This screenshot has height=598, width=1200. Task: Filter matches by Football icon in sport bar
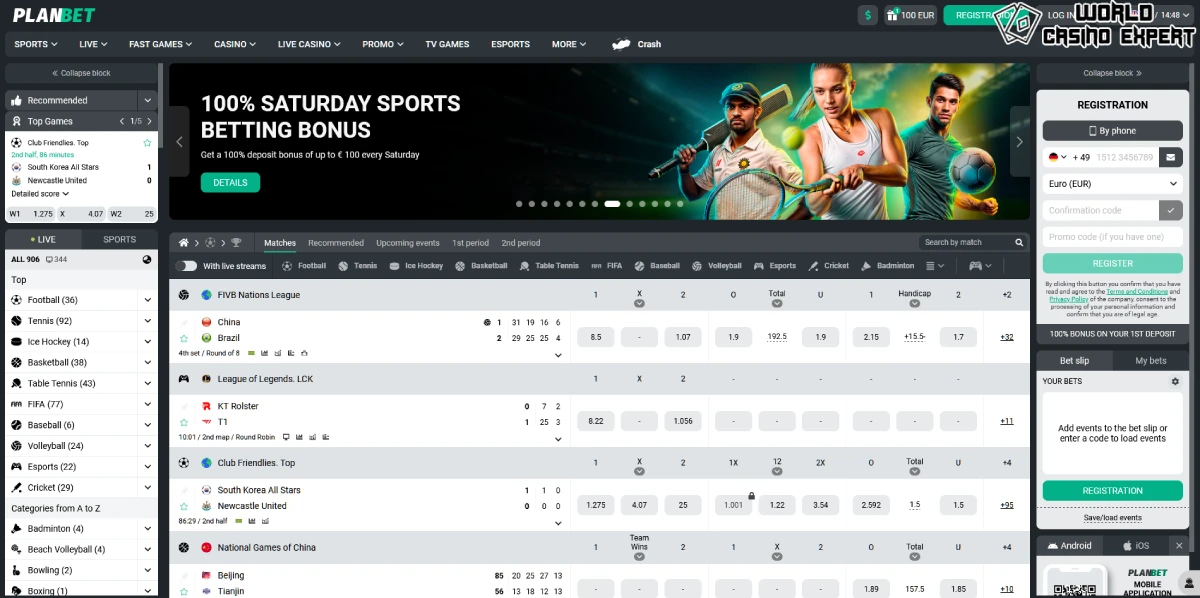click(x=304, y=266)
